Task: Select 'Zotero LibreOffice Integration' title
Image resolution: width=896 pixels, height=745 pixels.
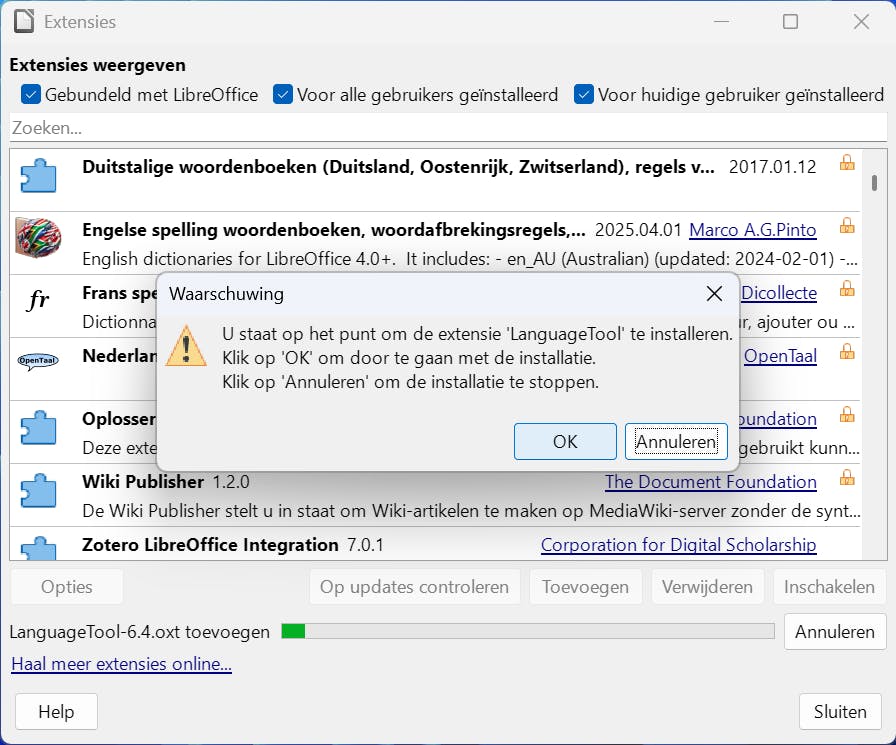Action: (x=210, y=544)
